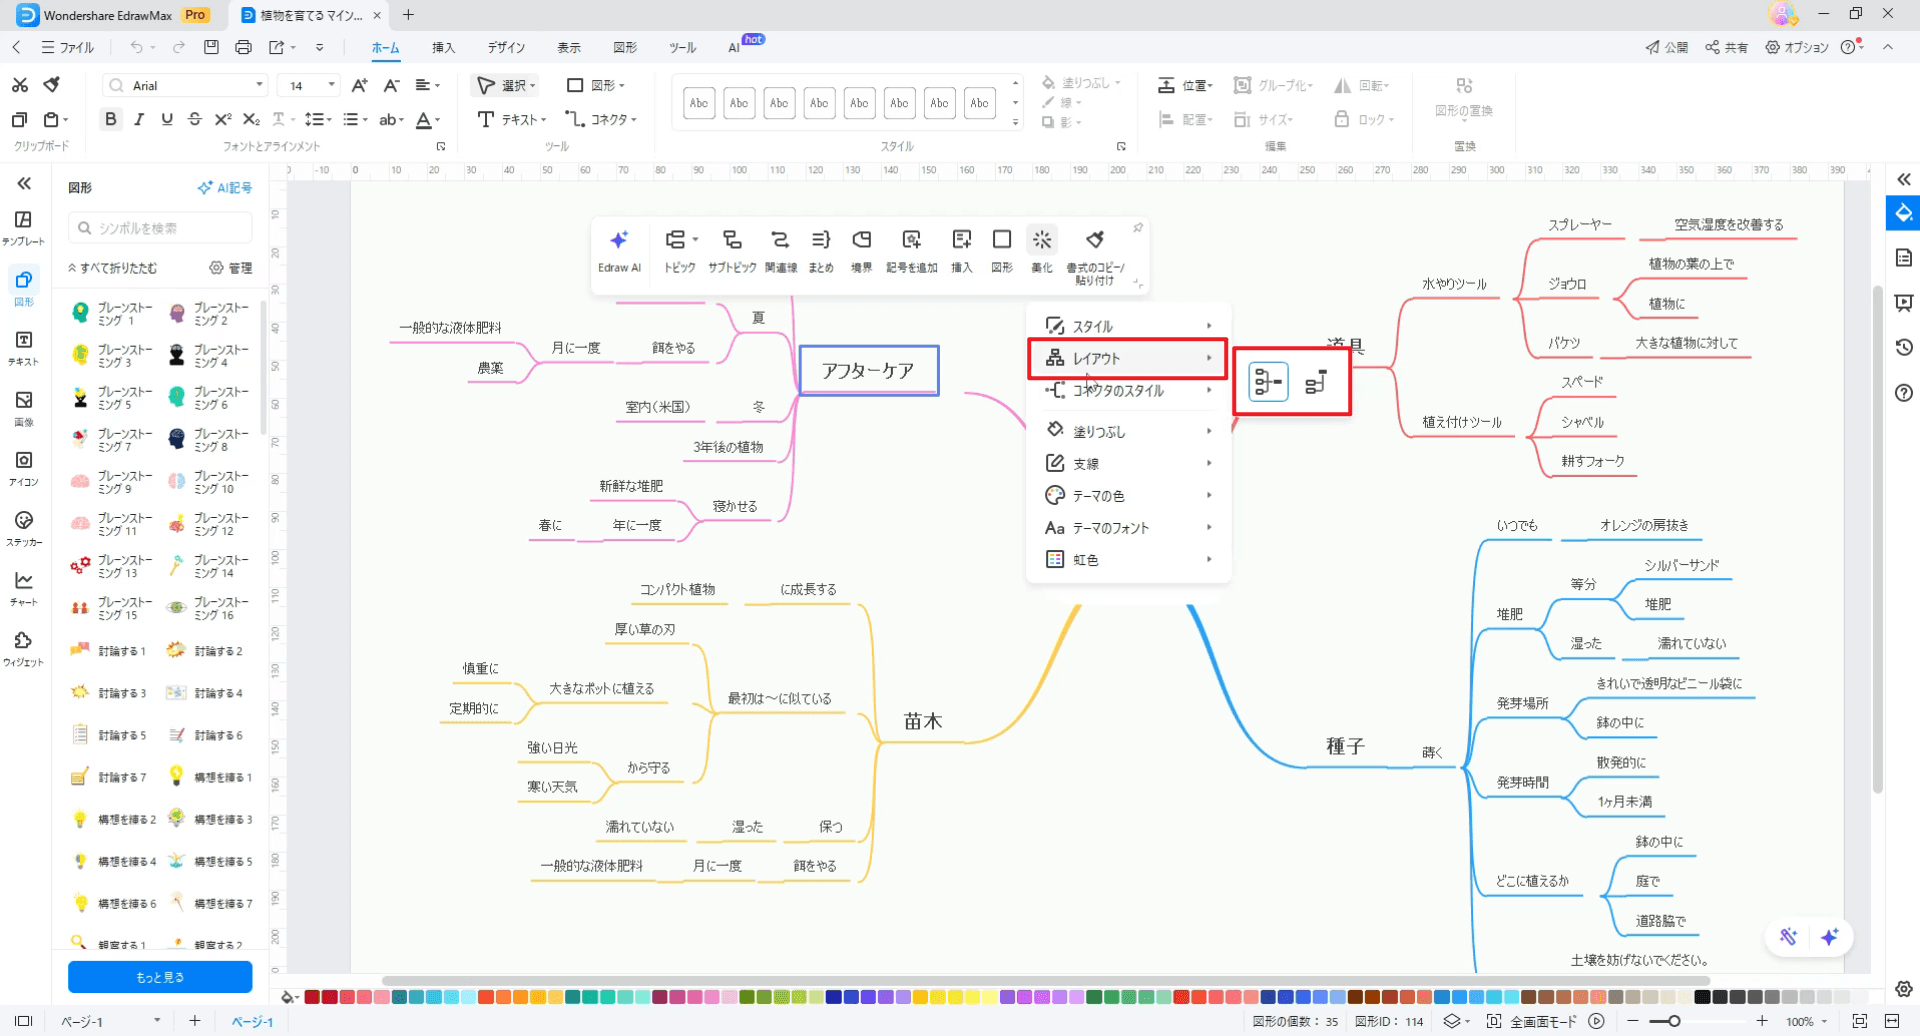Click the 管理 manage button
Image resolution: width=1920 pixels, height=1036 pixels.
point(231,268)
